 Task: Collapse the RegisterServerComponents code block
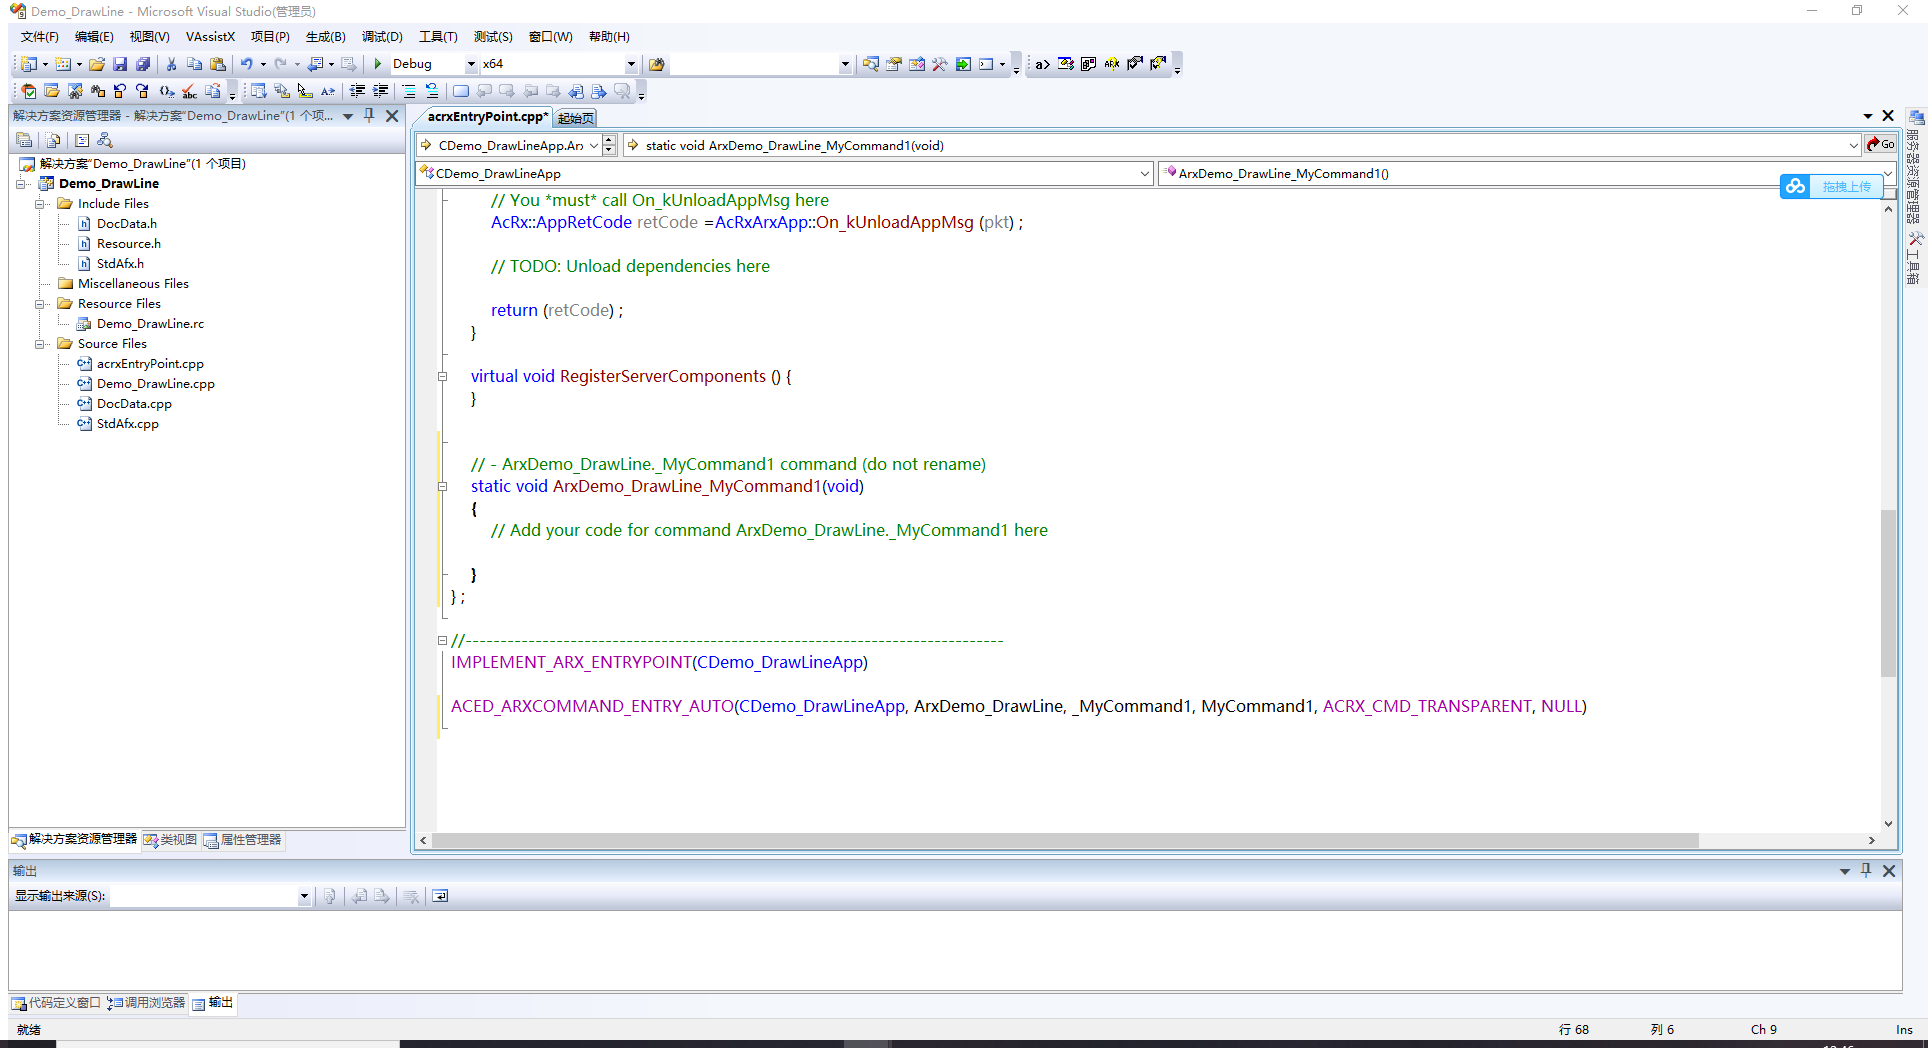coord(442,377)
